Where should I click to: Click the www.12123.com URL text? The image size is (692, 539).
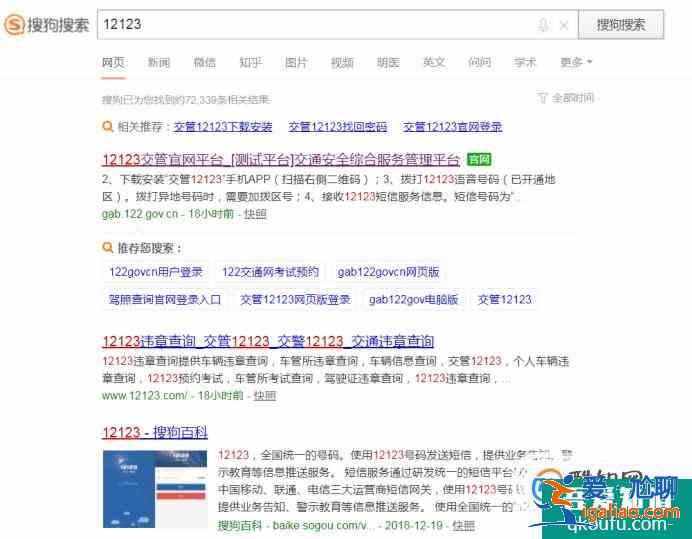coord(145,395)
